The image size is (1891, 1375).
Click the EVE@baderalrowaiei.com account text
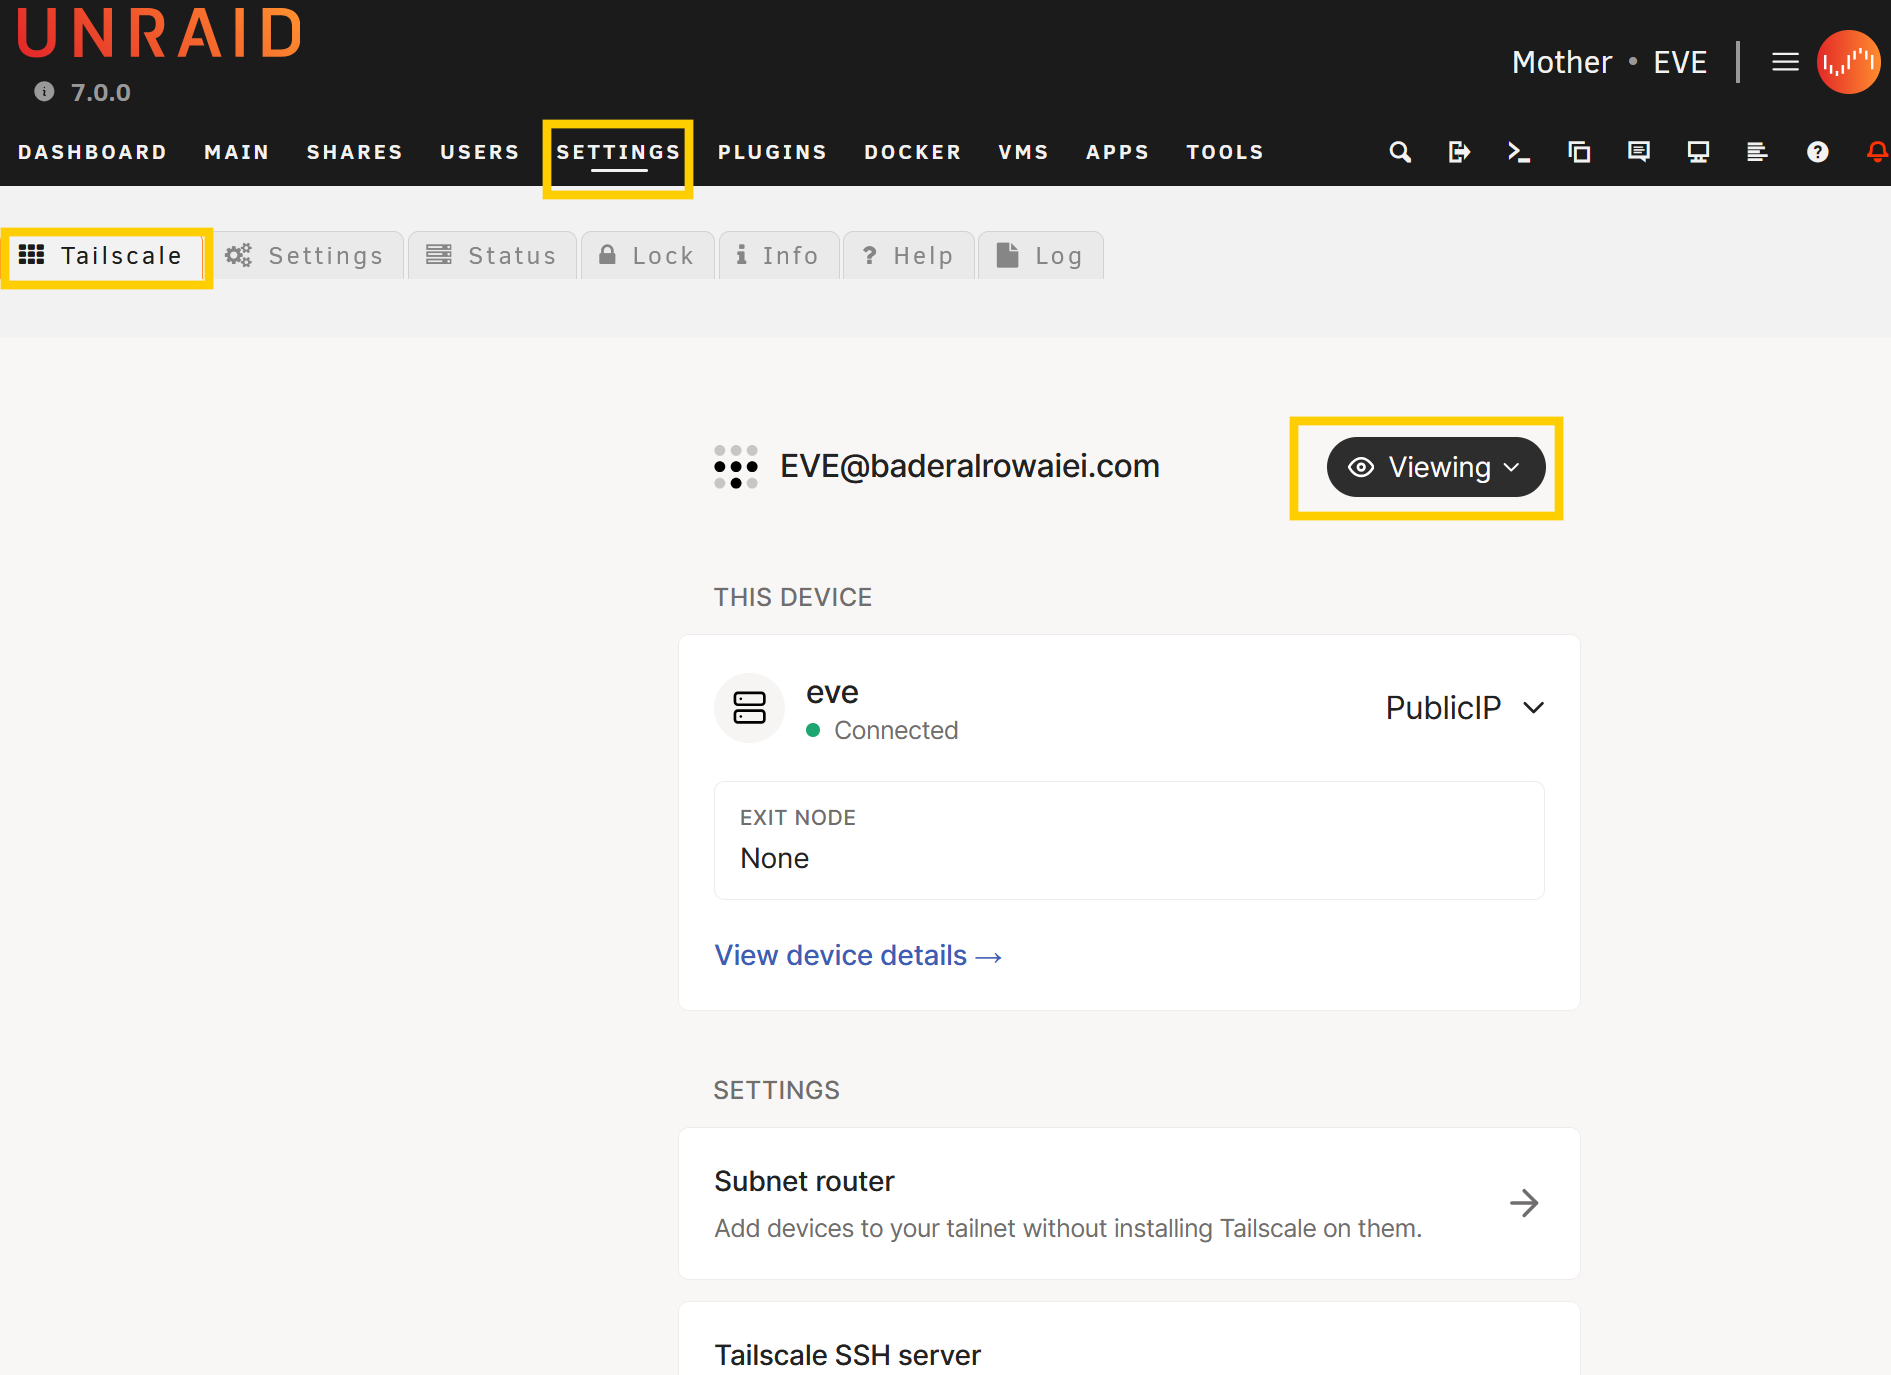970,466
